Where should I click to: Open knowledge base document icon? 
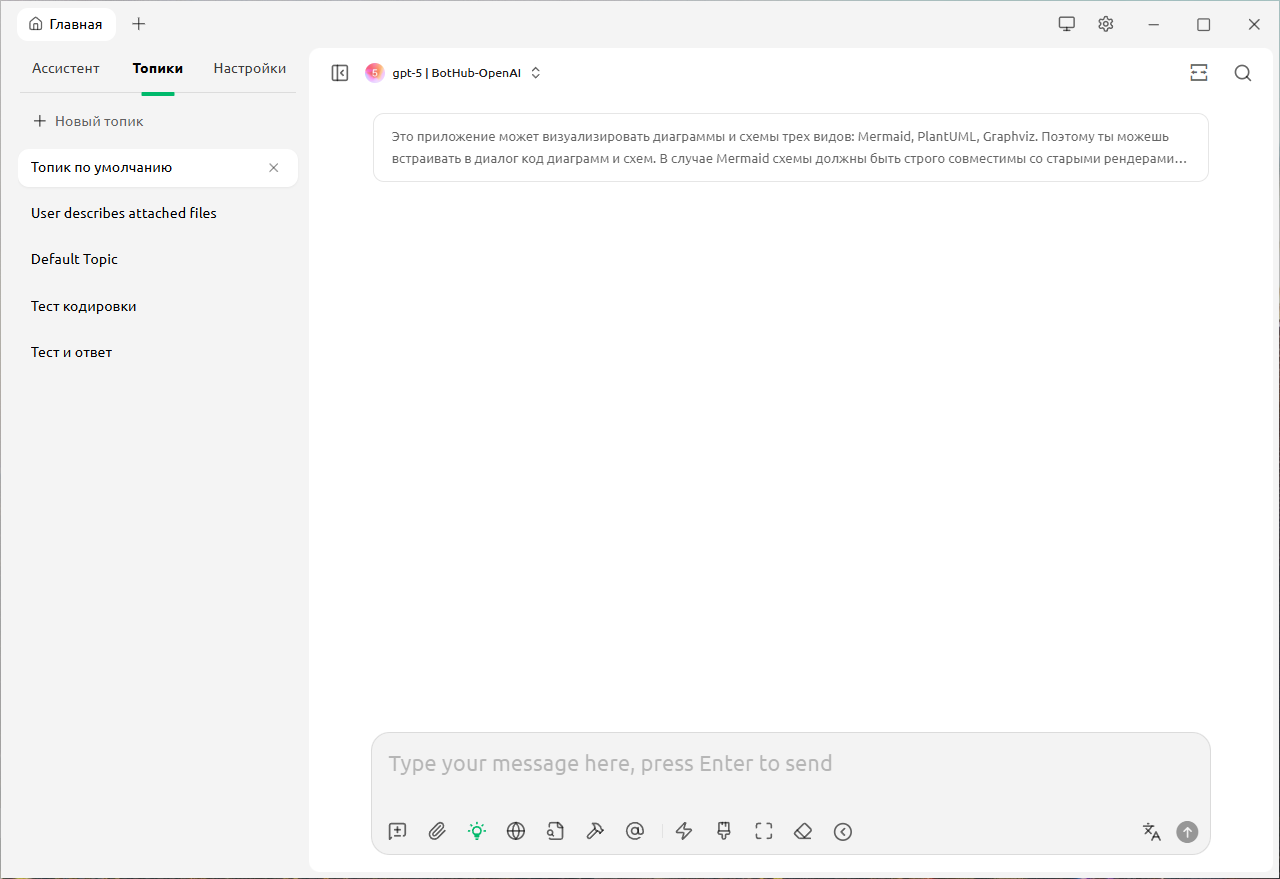556,831
